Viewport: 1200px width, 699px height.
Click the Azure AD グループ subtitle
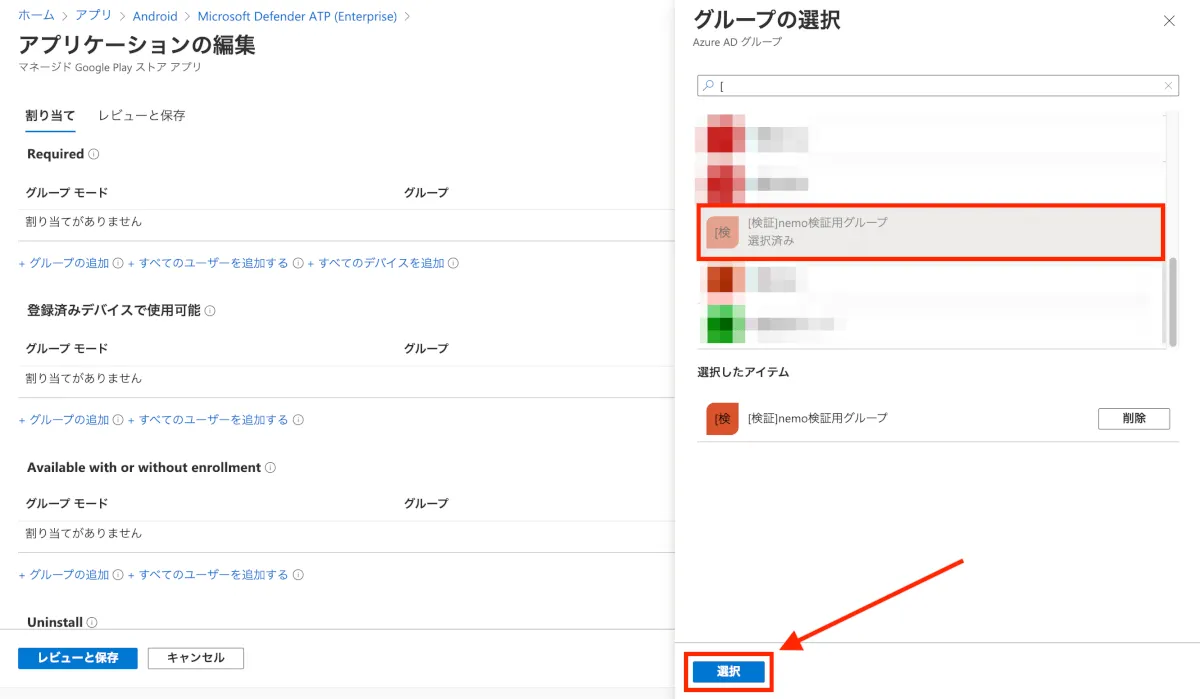[737, 42]
